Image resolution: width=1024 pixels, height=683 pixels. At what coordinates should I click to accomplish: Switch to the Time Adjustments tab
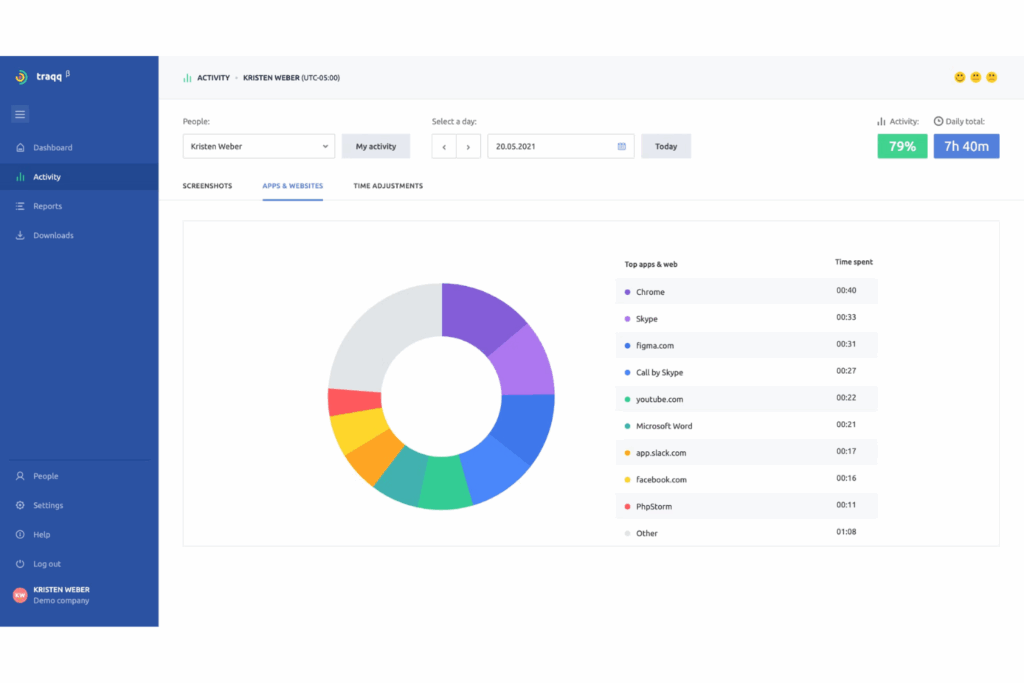388,186
